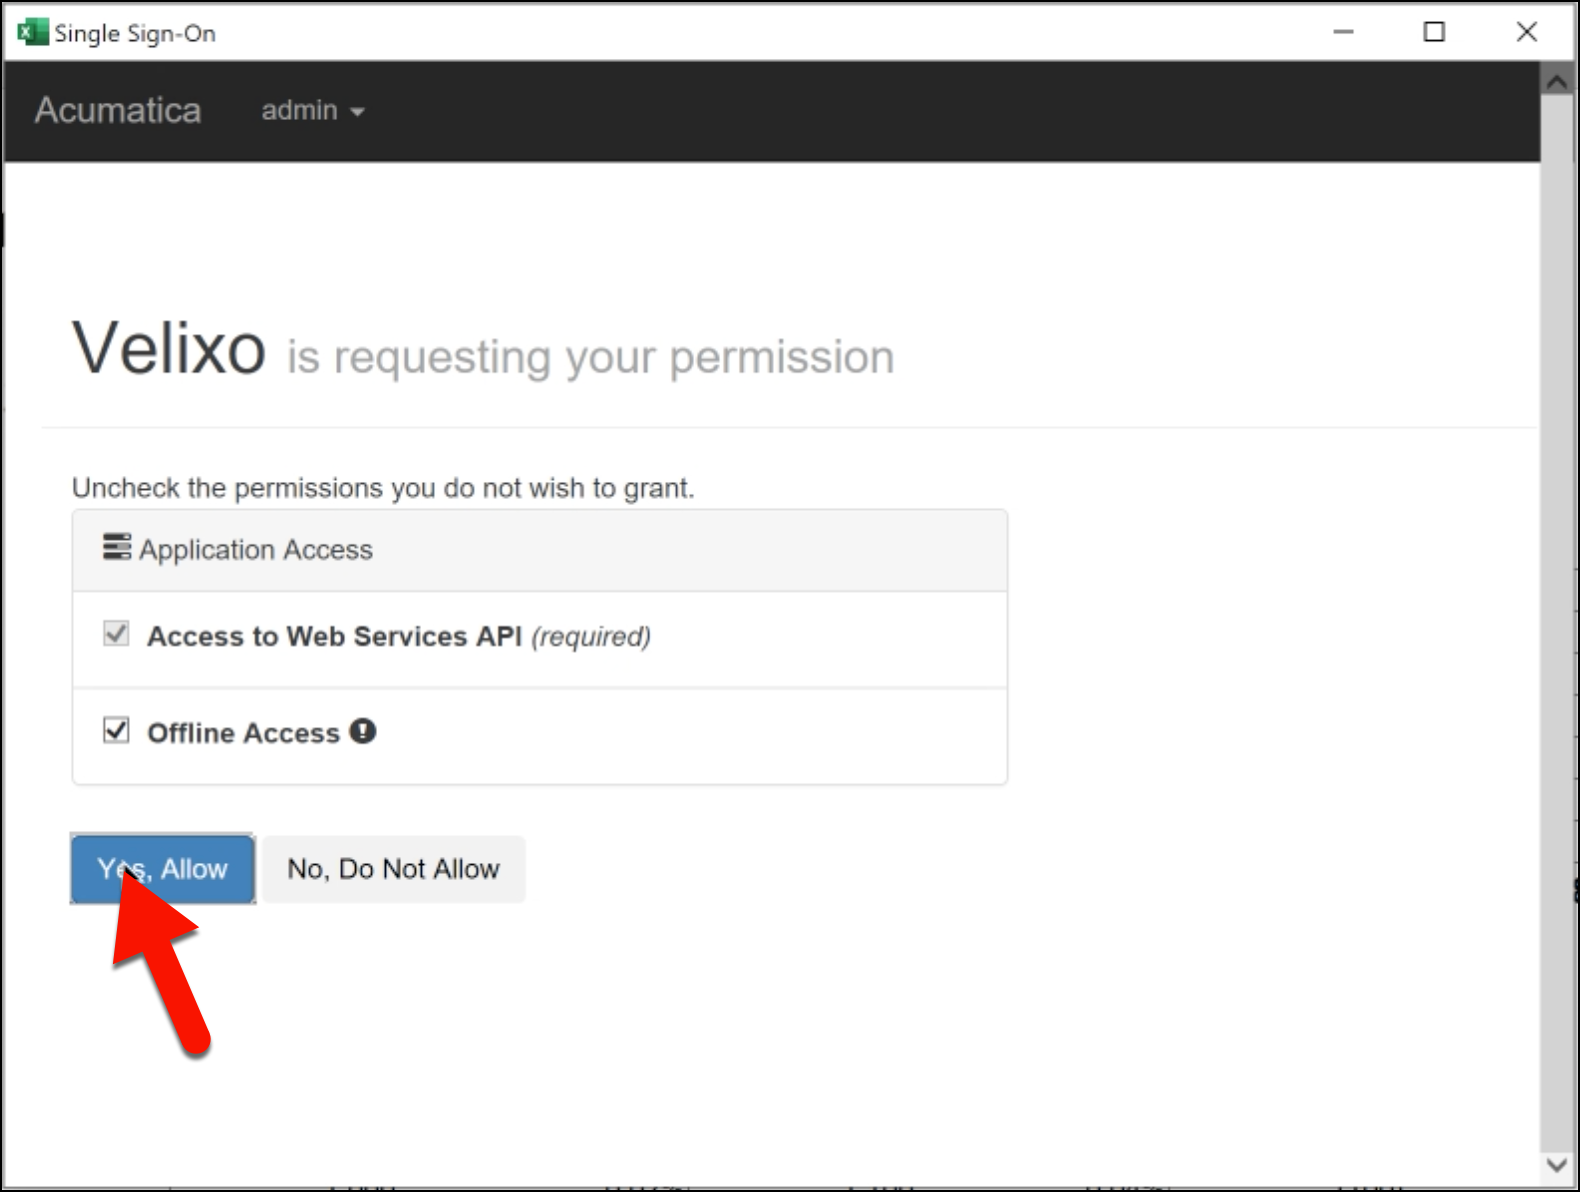Click the Access to Web Services API label
The height and width of the screenshot is (1192, 1580).
[334, 636]
